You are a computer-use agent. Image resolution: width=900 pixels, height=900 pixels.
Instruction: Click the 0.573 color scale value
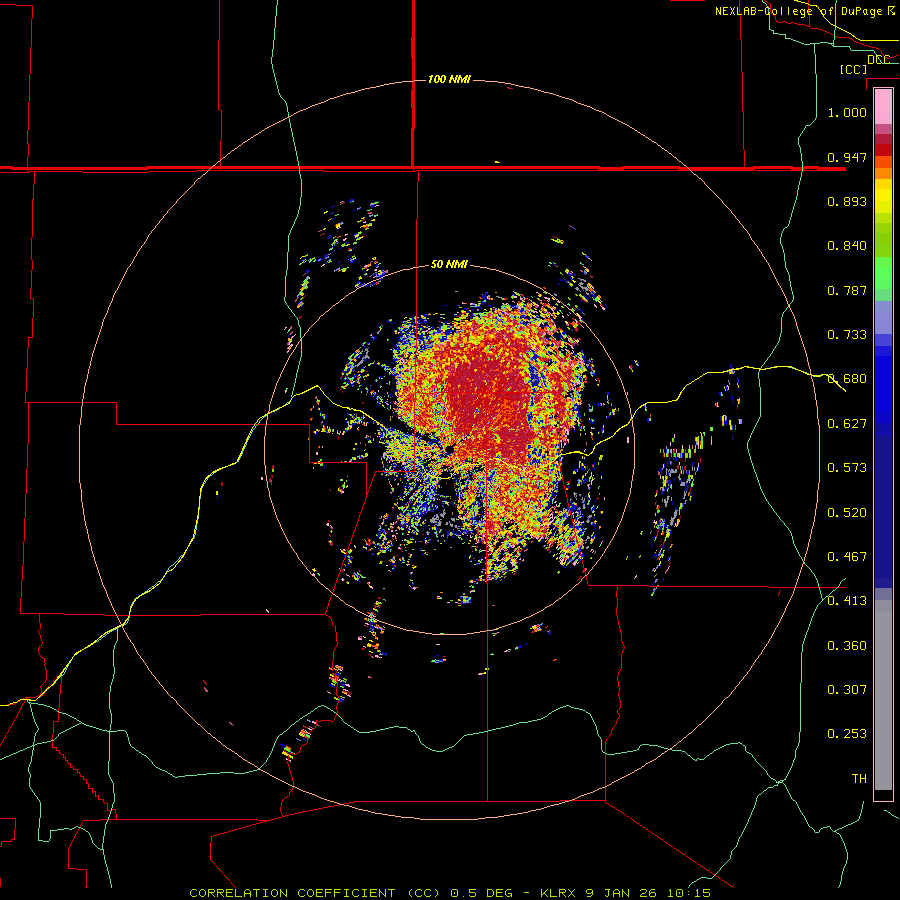(x=847, y=468)
